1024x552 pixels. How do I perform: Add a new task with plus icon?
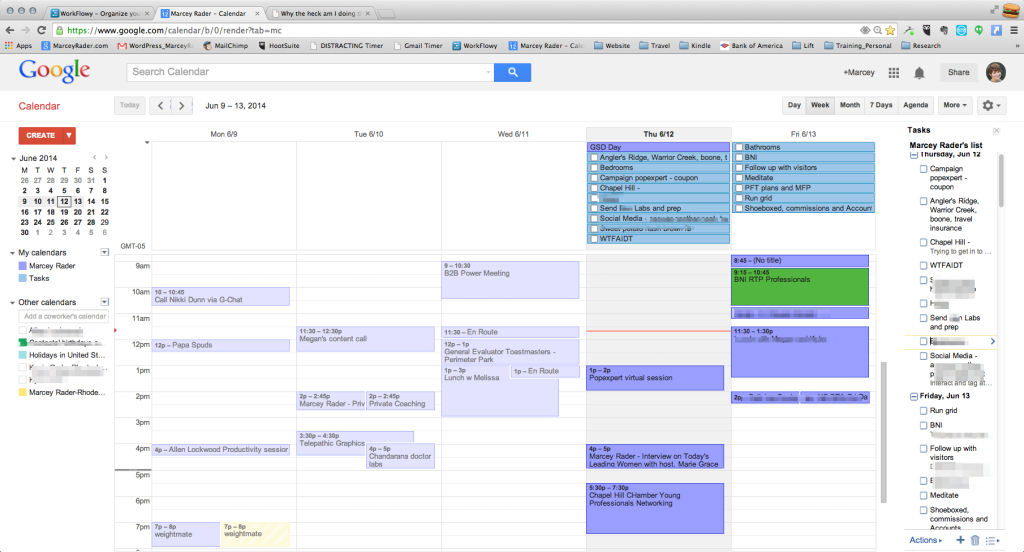point(960,540)
